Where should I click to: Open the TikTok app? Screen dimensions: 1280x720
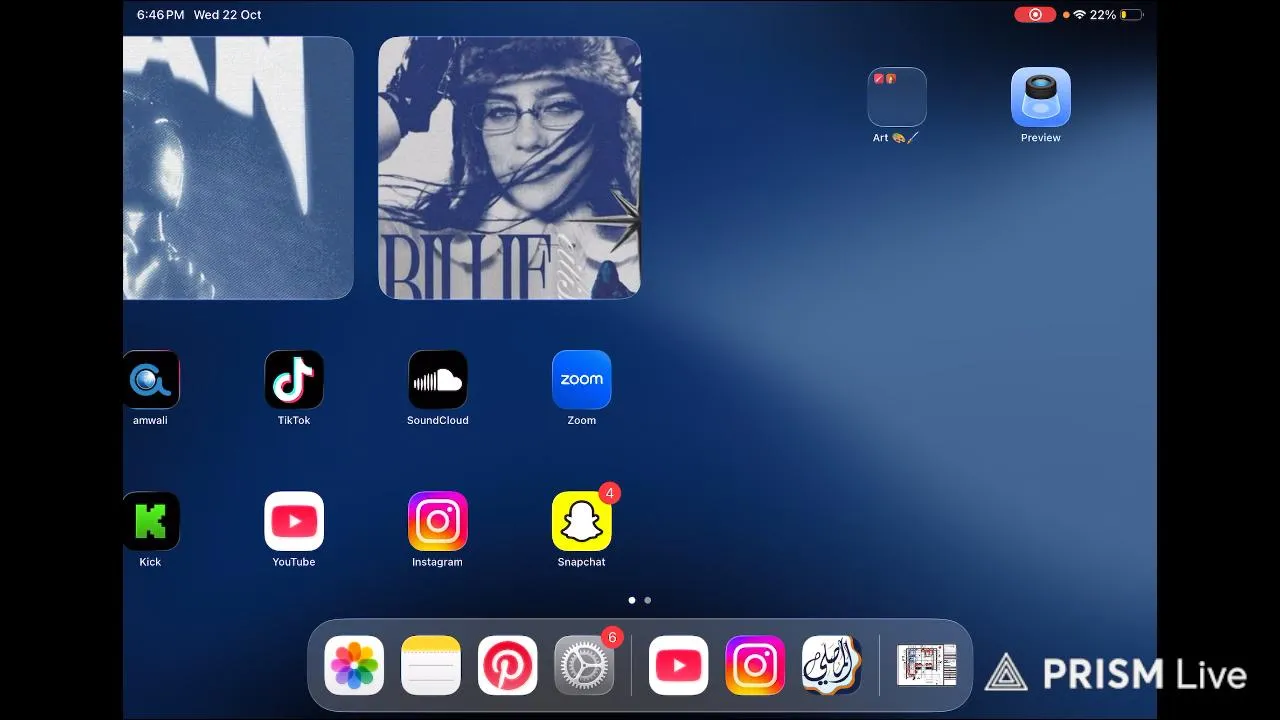(294, 380)
